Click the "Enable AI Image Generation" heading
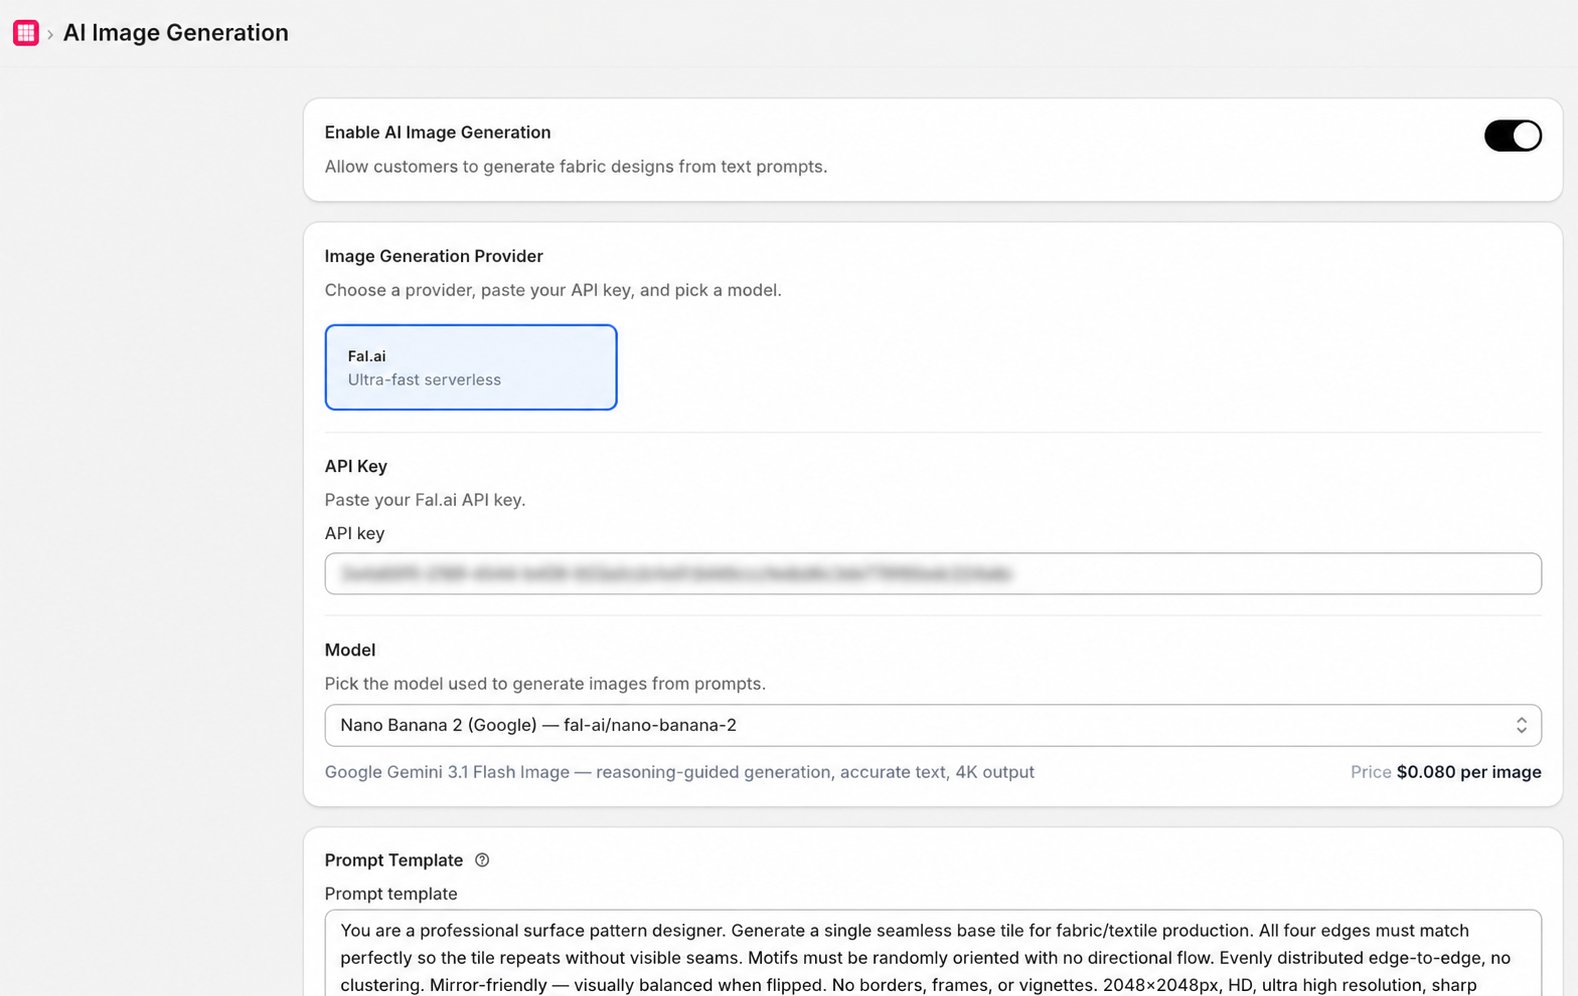This screenshot has width=1578, height=996. 438,132
